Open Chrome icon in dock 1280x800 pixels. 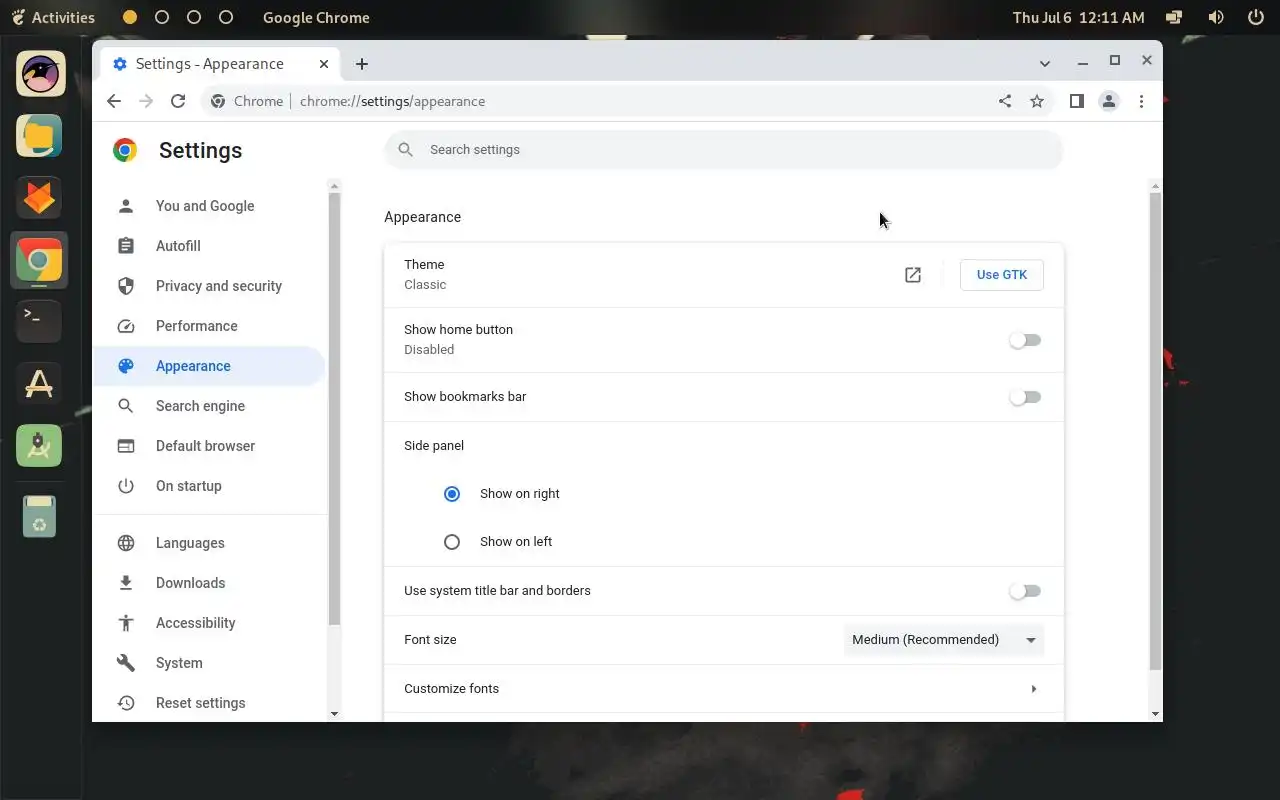tap(40, 260)
